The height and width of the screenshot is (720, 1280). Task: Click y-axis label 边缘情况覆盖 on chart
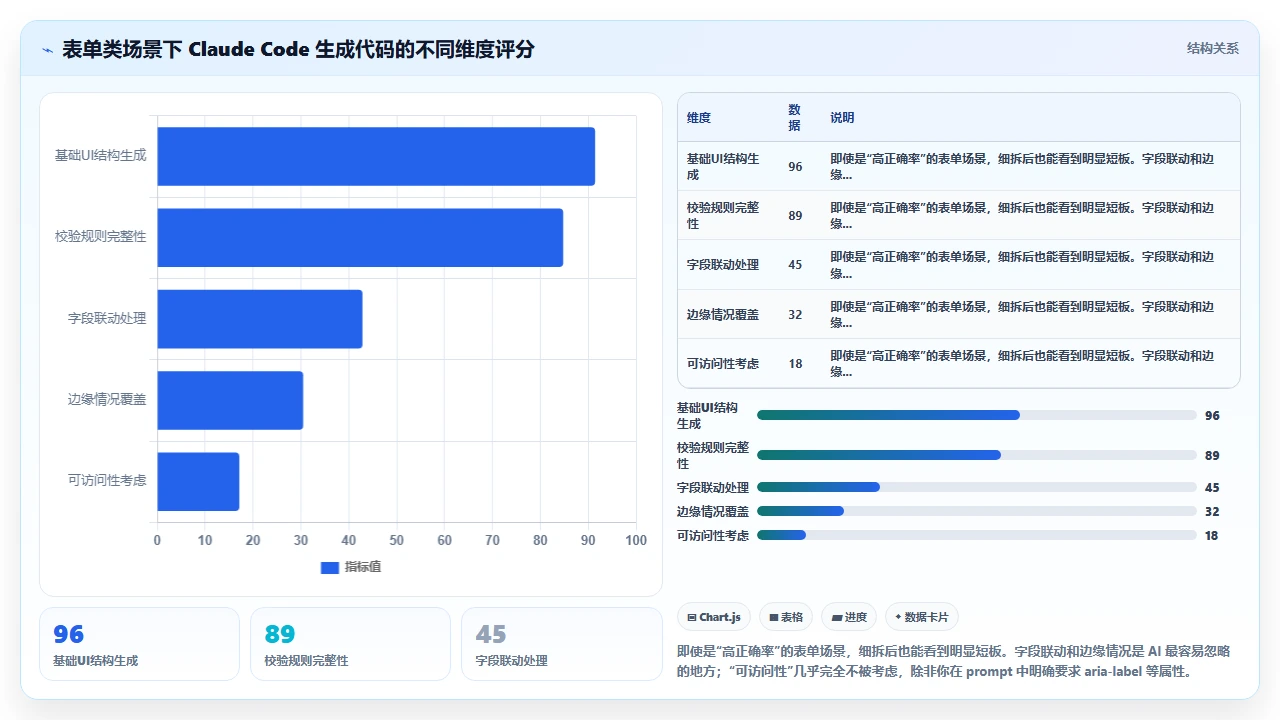(107, 399)
